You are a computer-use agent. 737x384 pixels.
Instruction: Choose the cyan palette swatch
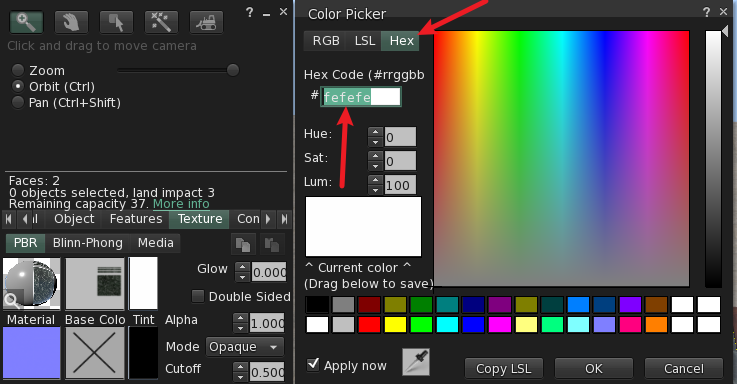pyautogui.click(x=447, y=324)
